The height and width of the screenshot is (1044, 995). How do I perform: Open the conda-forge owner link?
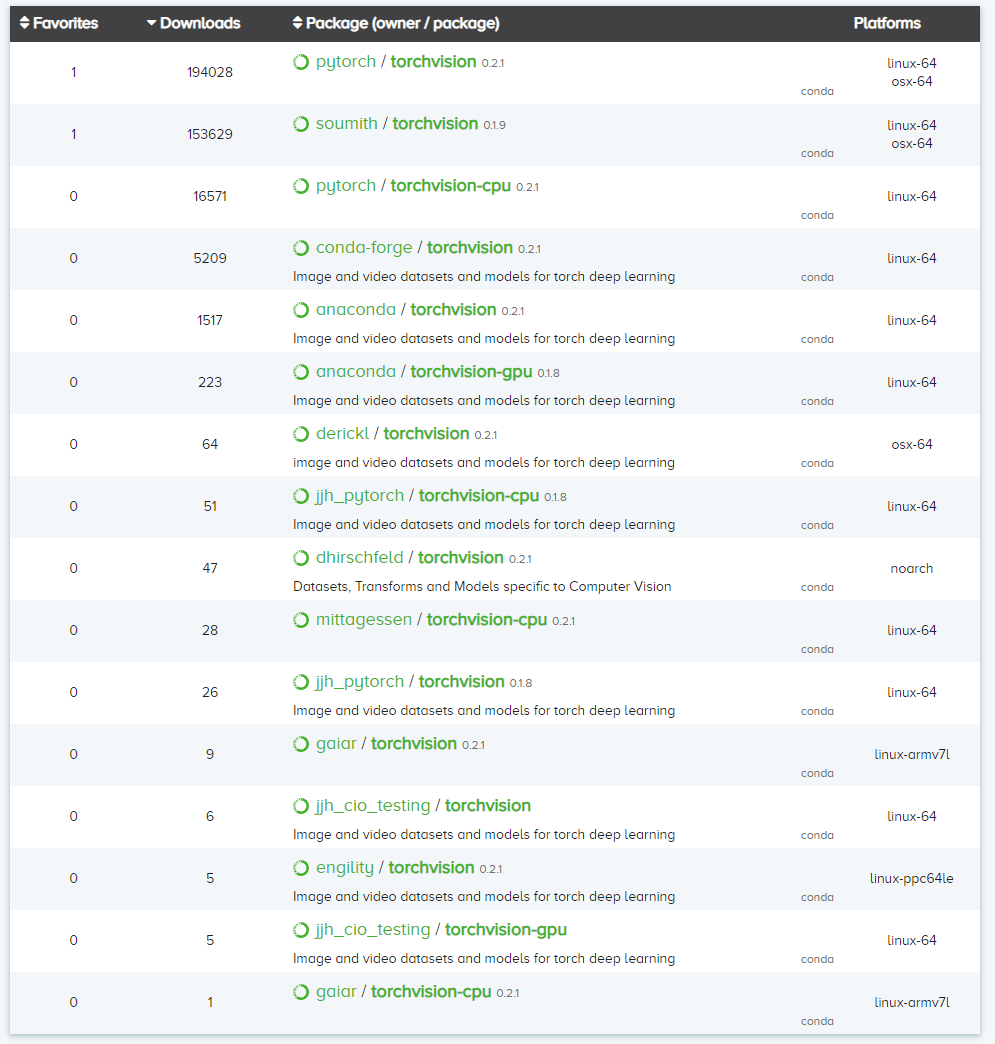tap(364, 248)
